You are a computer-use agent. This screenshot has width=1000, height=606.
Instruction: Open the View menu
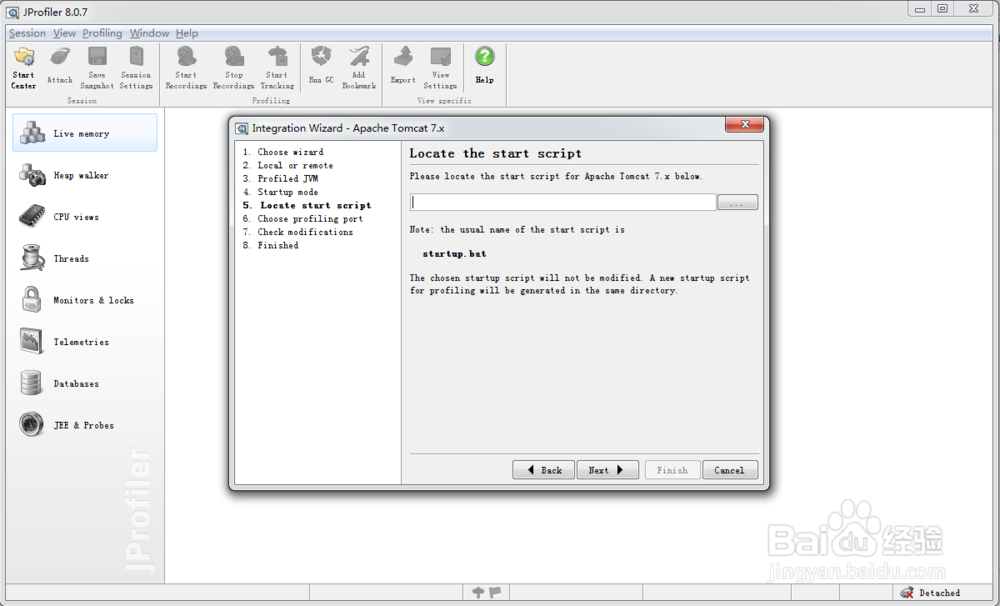(64, 33)
